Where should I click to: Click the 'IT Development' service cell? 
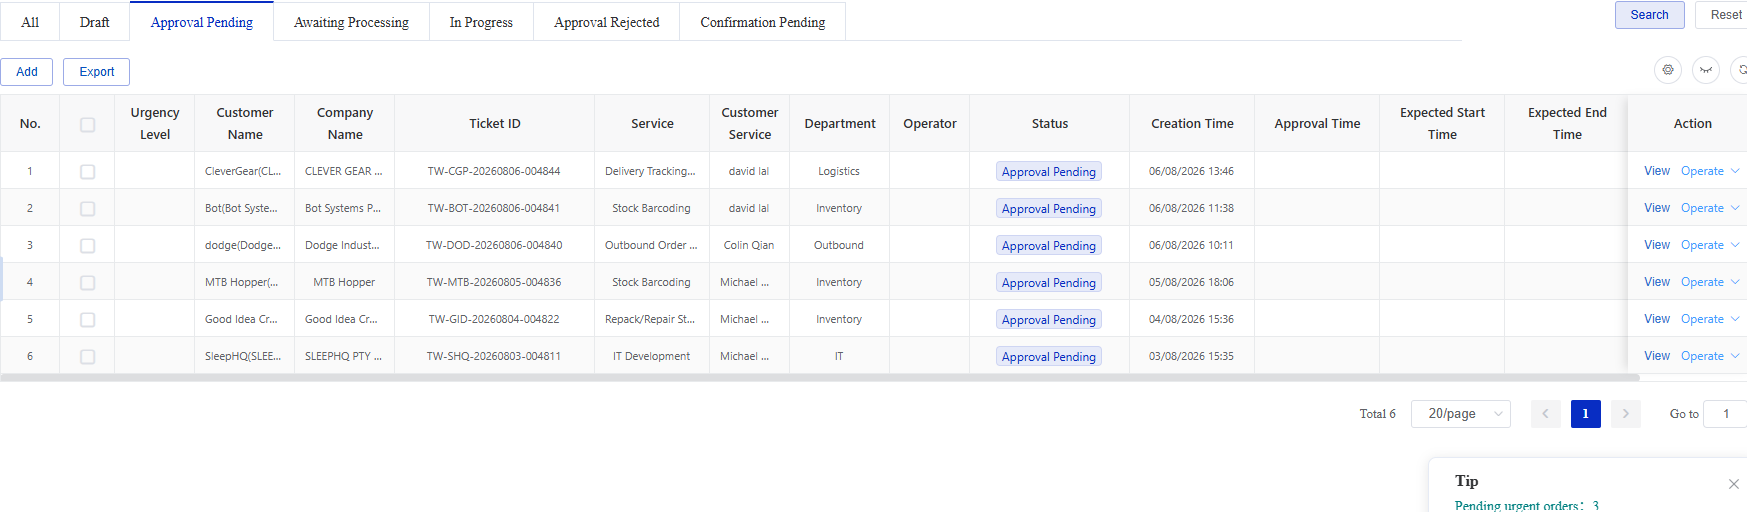coord(651,356)
